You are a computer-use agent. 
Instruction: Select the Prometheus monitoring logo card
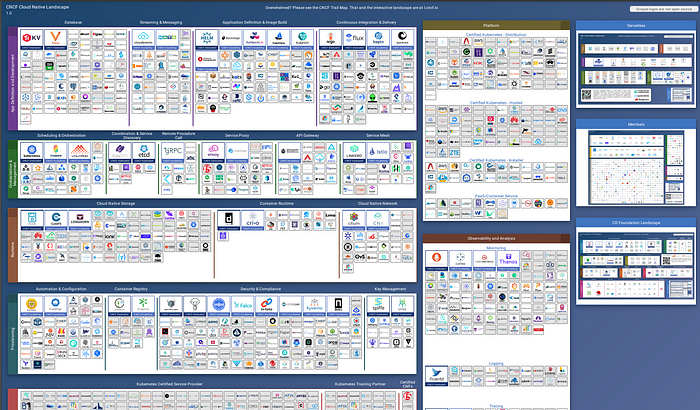click(x=436, y=260)
